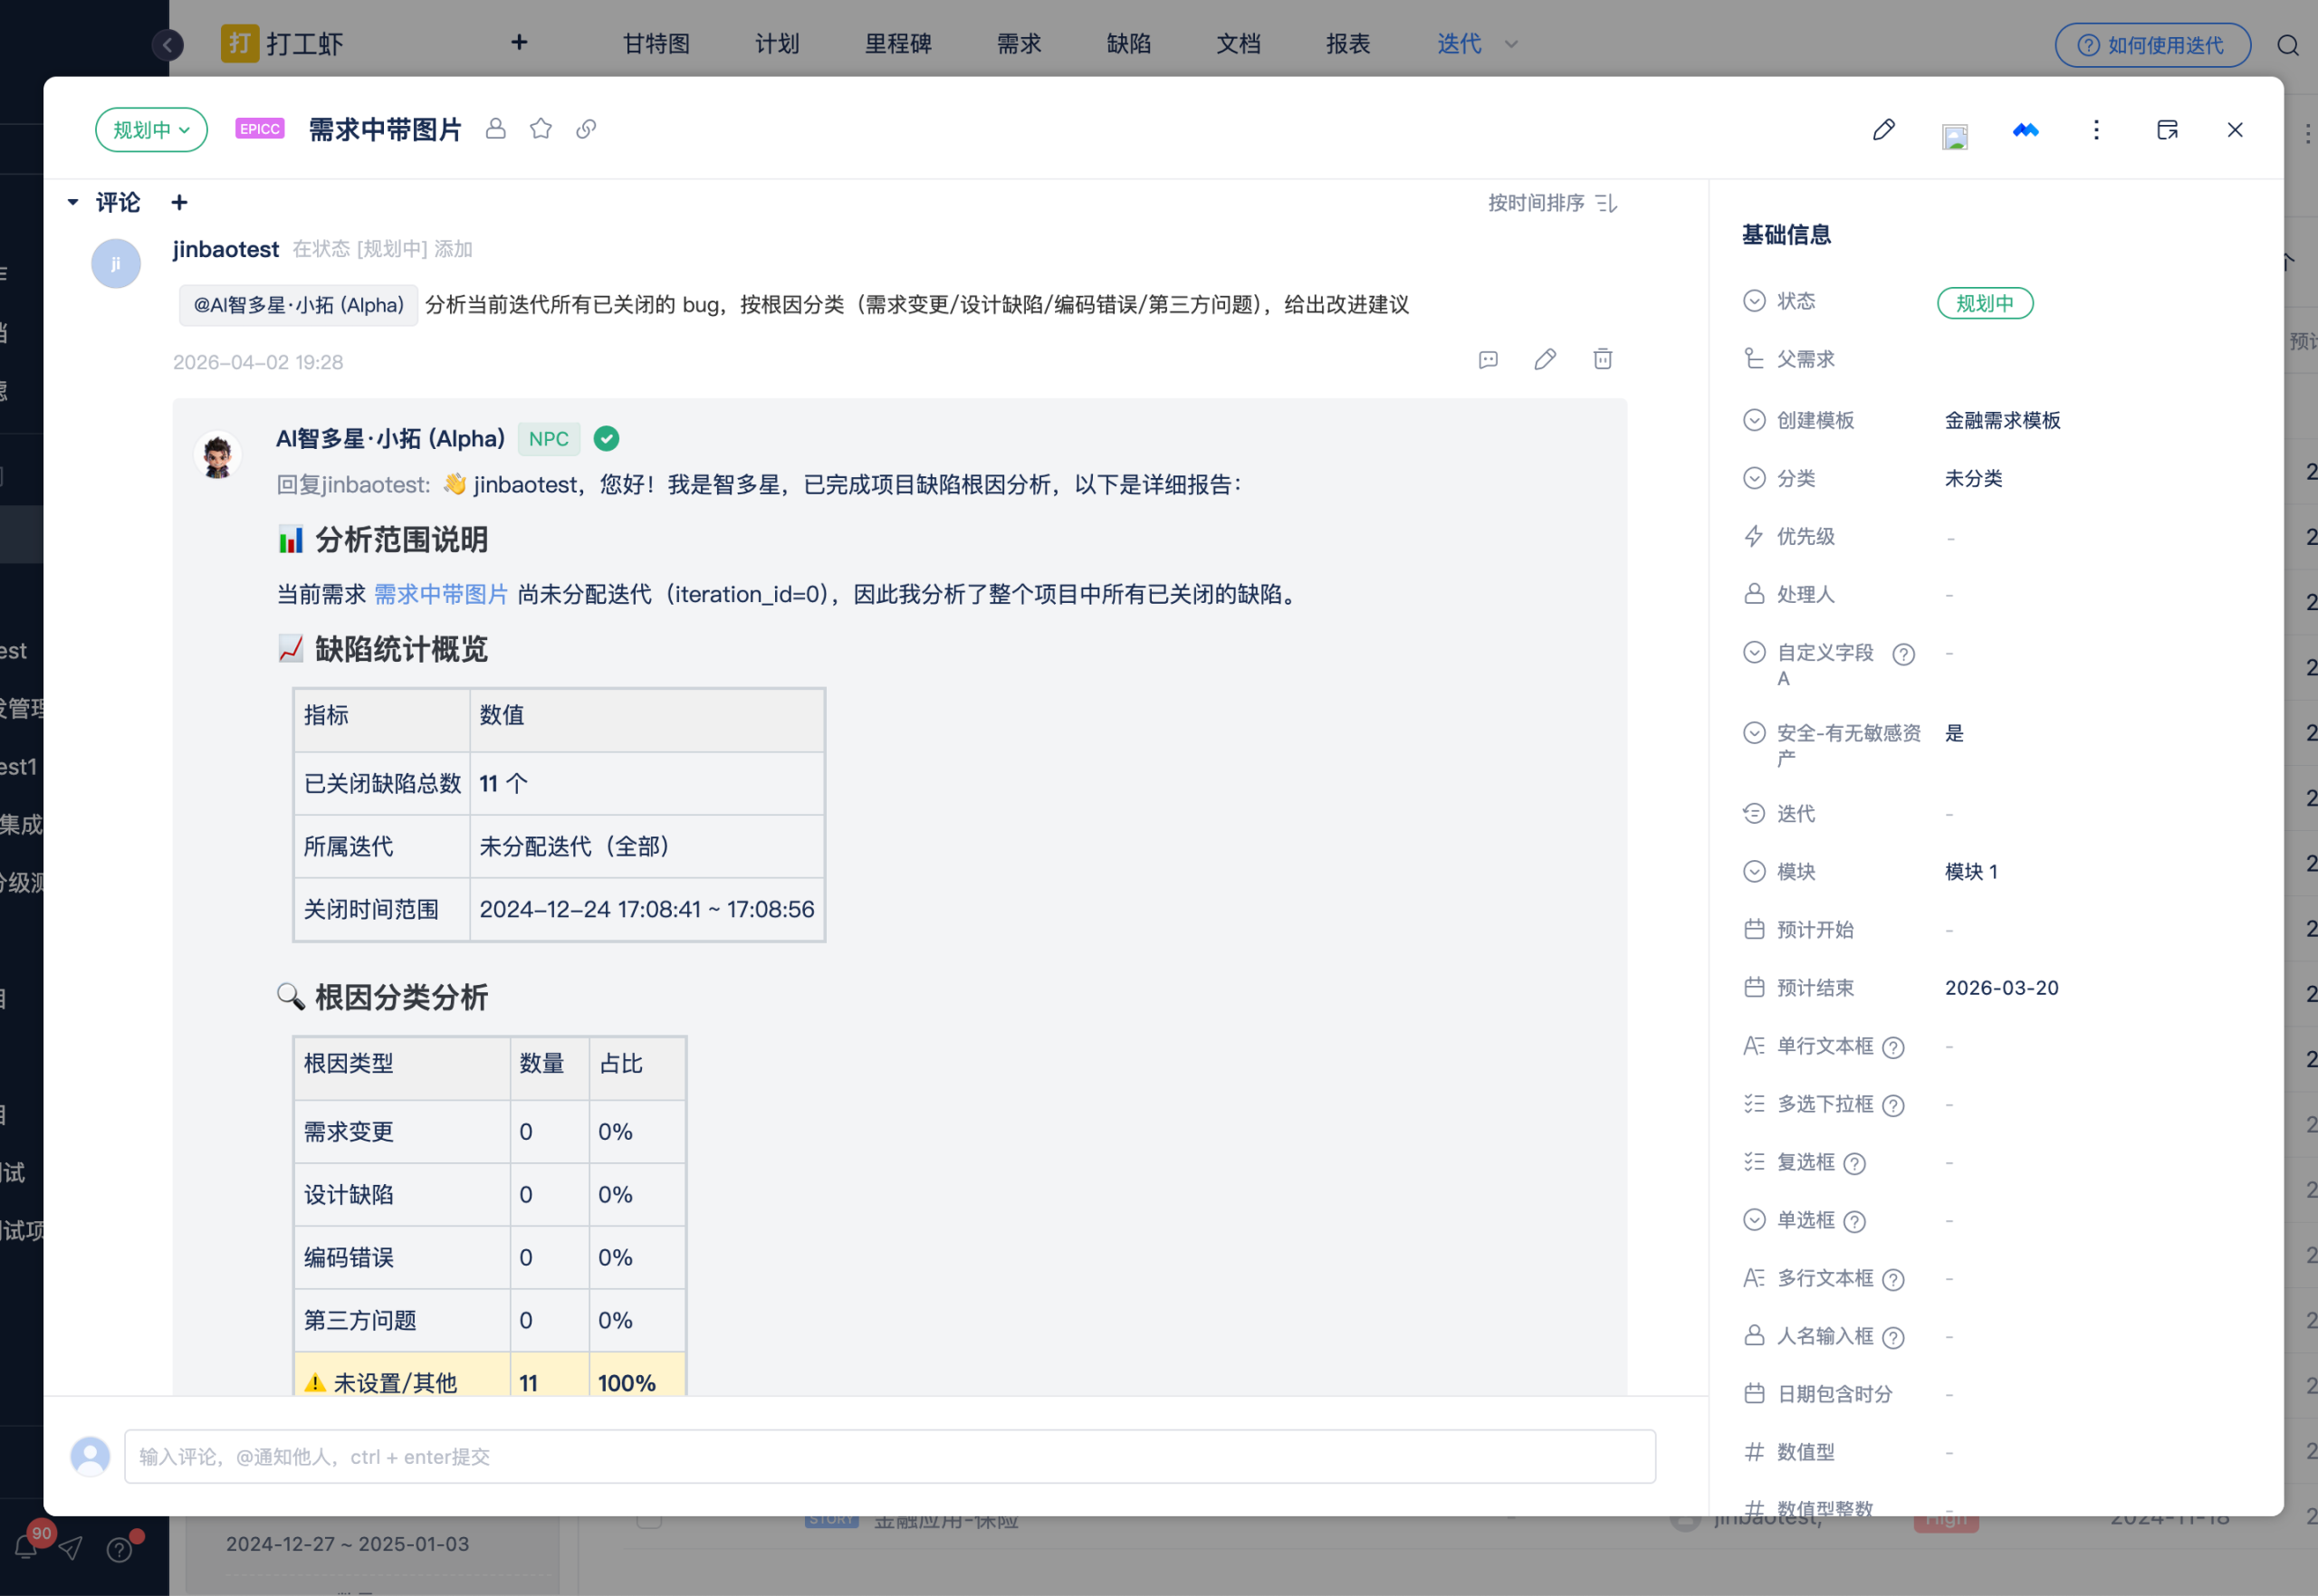Focus the comment input field
Viewport: 2318px width, 1596px height.
click(889, 1456)
